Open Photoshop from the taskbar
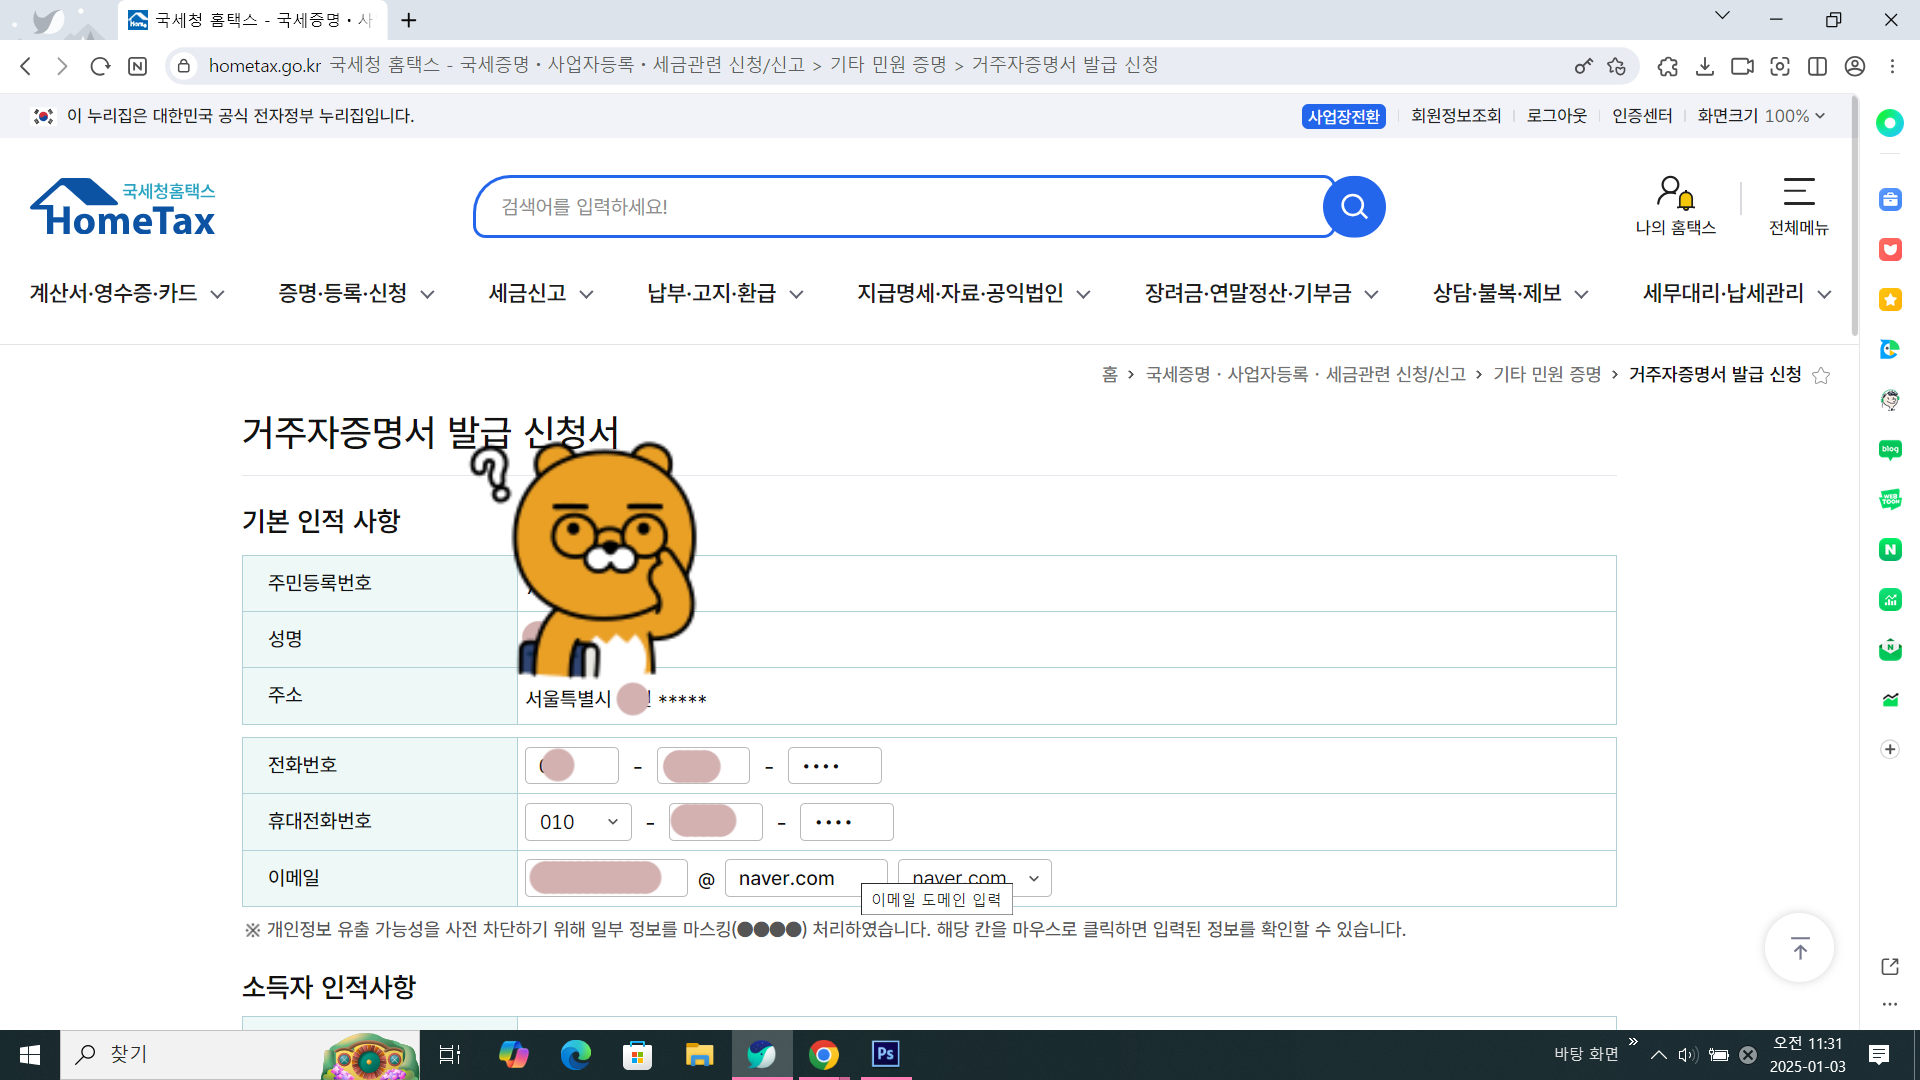Image resolution: width=1920 pixels, height=1080 pixels. tap(885, 1054)
